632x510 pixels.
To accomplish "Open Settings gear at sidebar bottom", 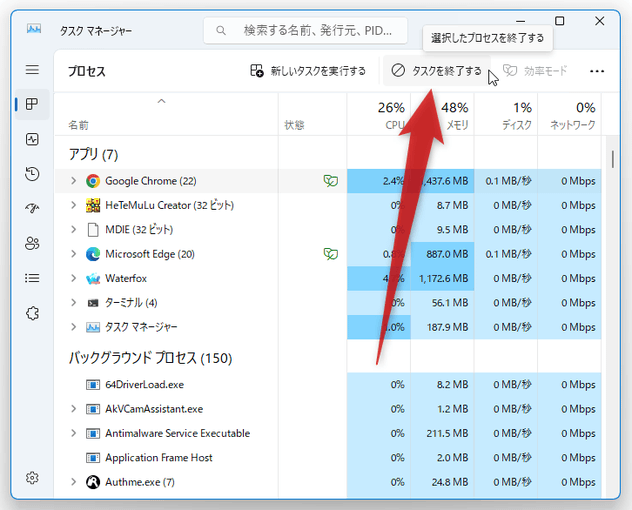I will click(x=32, y=478).
